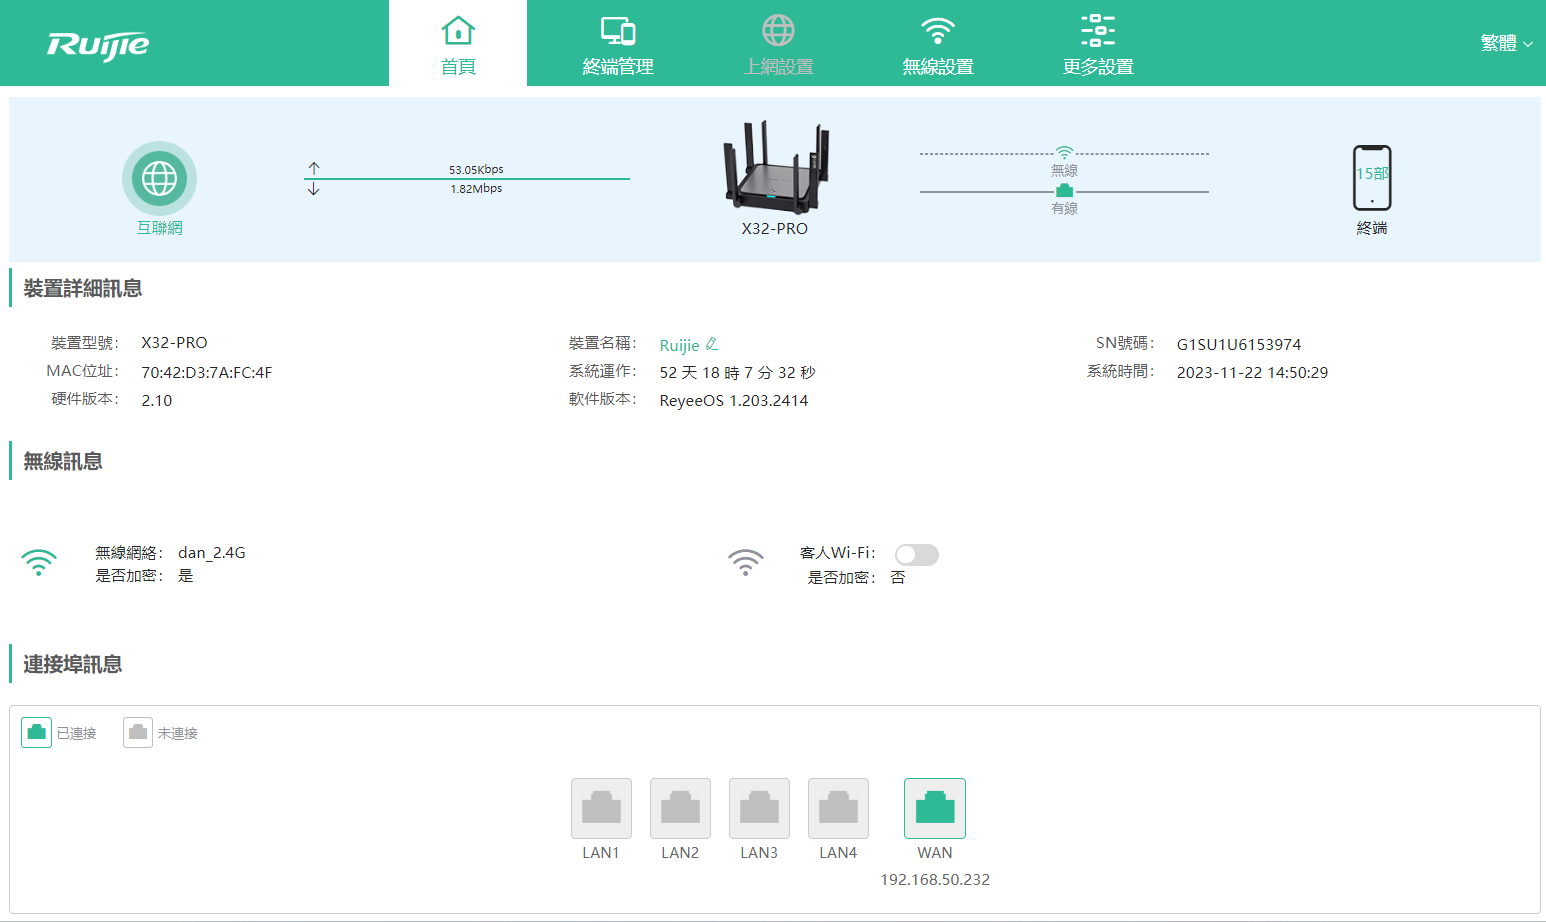Click the 未連接 disconnected port legend icon
This screenshot has width=1546, height=922.
point(137,732)
